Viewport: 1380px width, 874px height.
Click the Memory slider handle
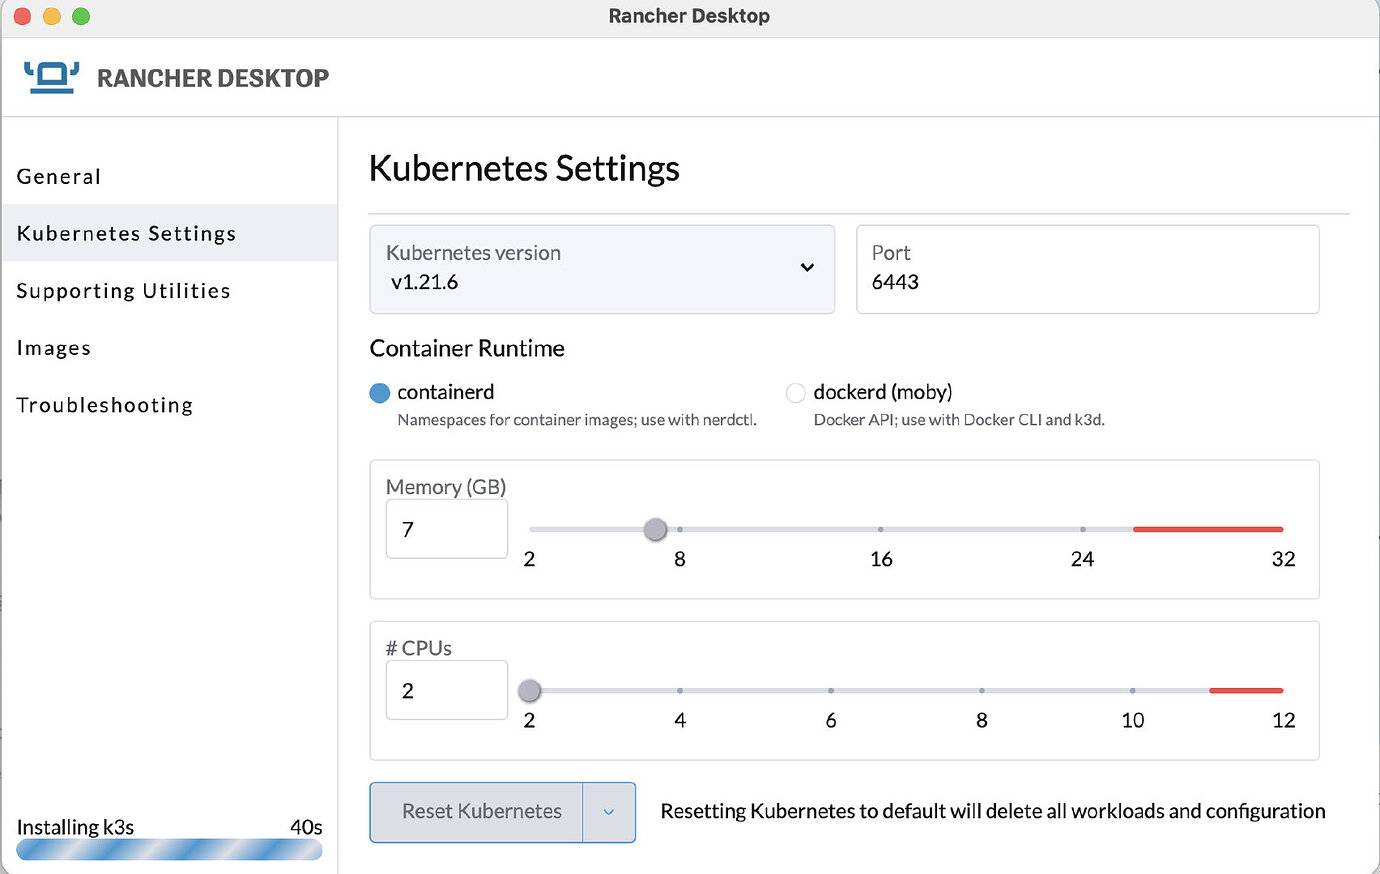[655, 529]
